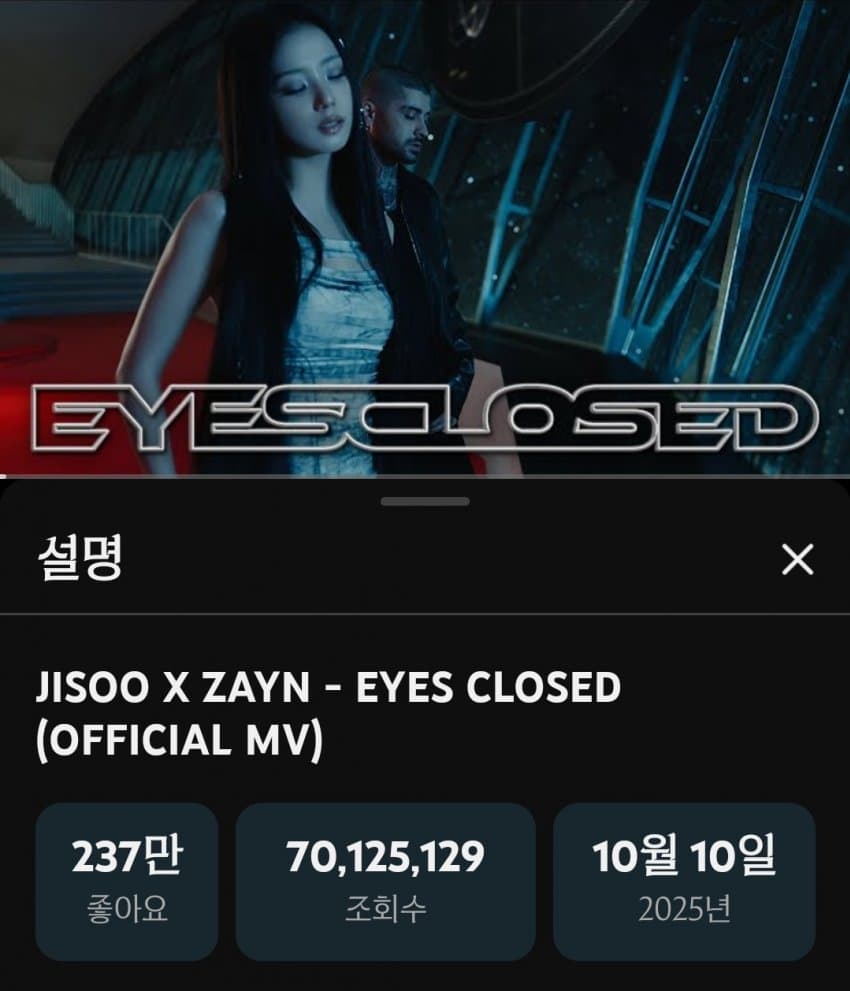Viewport: 850px width, 991px height.
Task: Select the JISOO X ZAYN title line
Action: click(329, 687)
